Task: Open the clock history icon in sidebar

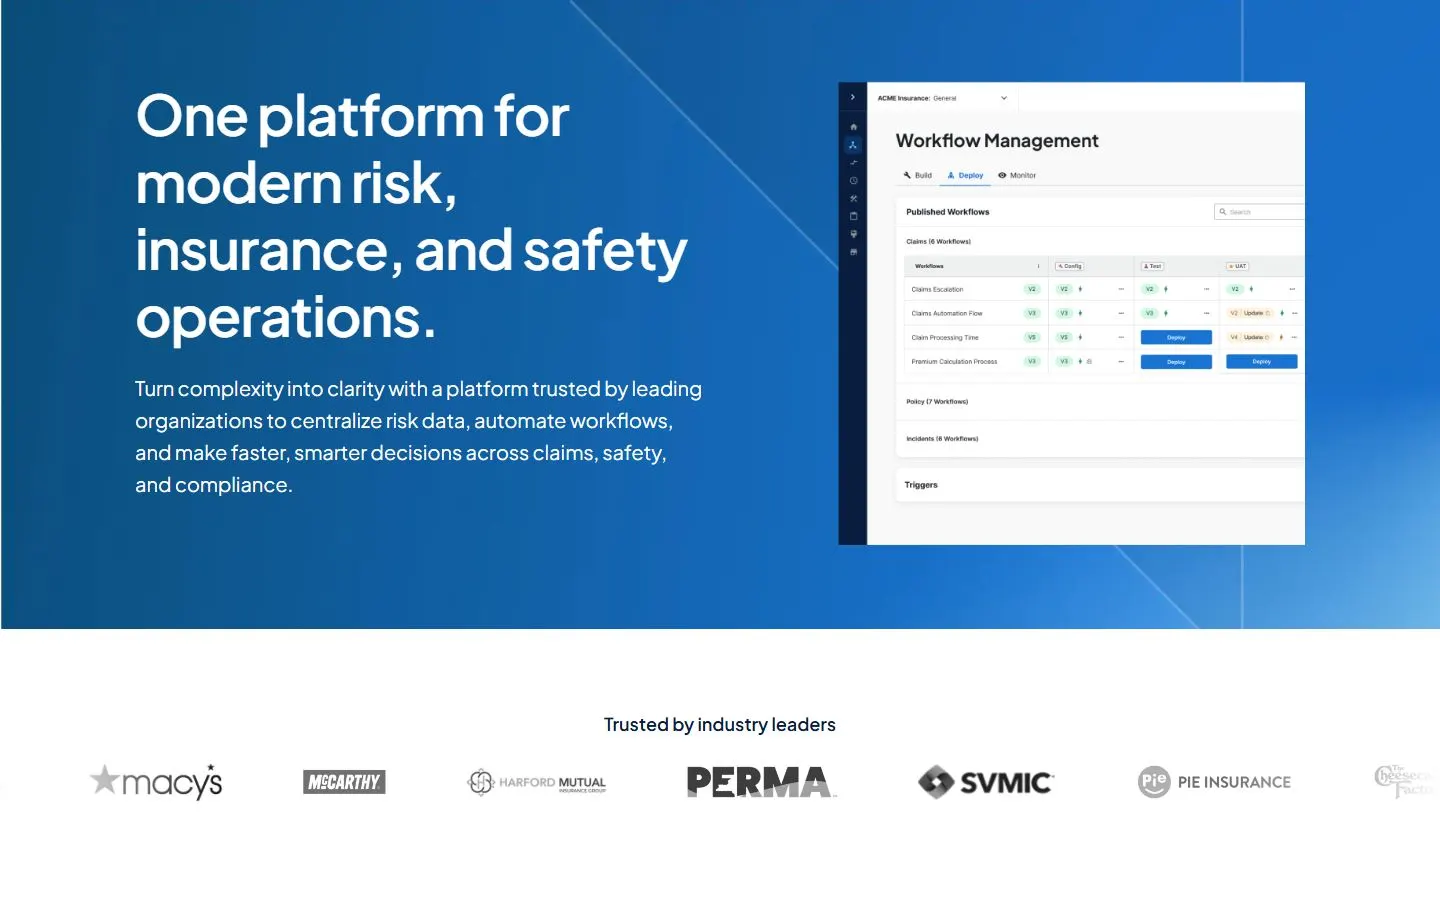Action: coord(853,181)
